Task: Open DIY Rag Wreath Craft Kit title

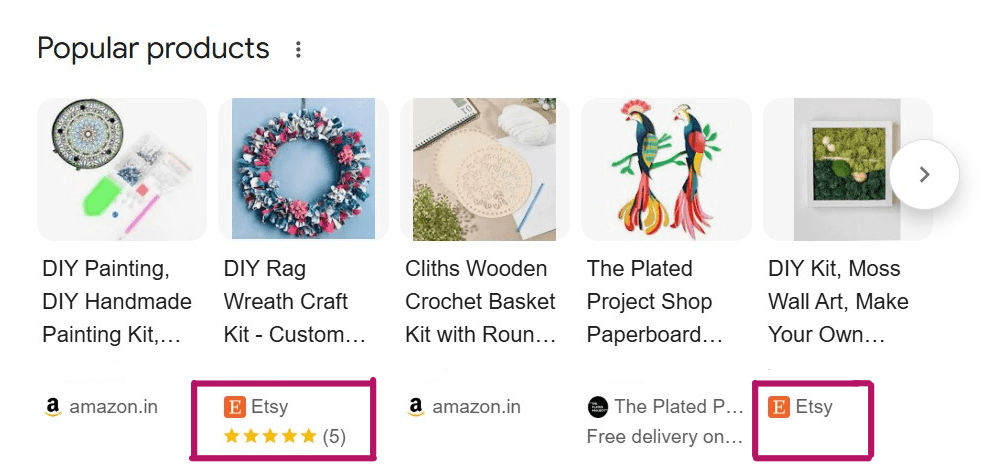Action: click(294, 301)
